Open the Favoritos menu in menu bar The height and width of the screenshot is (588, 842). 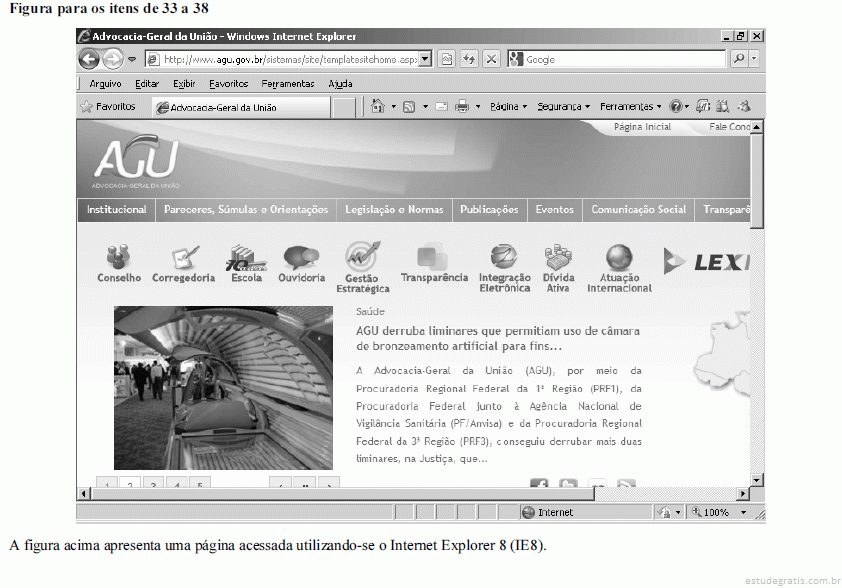pos(229,84)
